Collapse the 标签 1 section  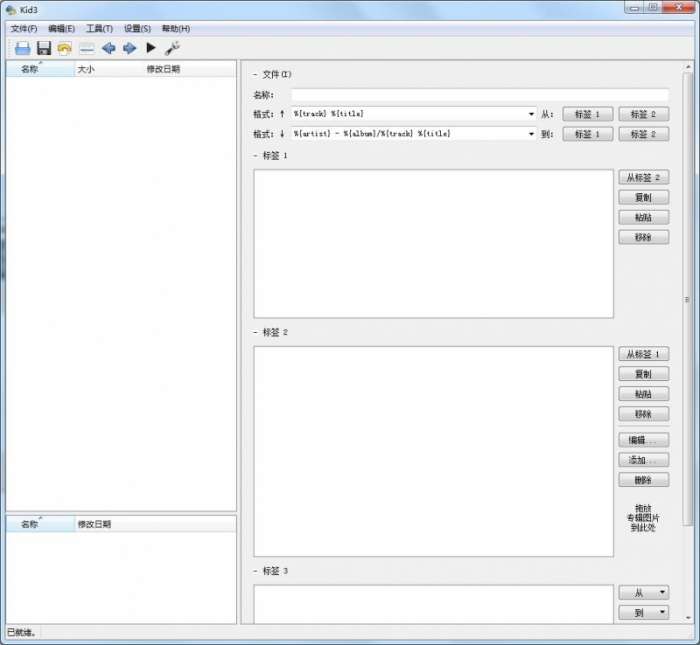pyautogui.click(x=255, y=156)
